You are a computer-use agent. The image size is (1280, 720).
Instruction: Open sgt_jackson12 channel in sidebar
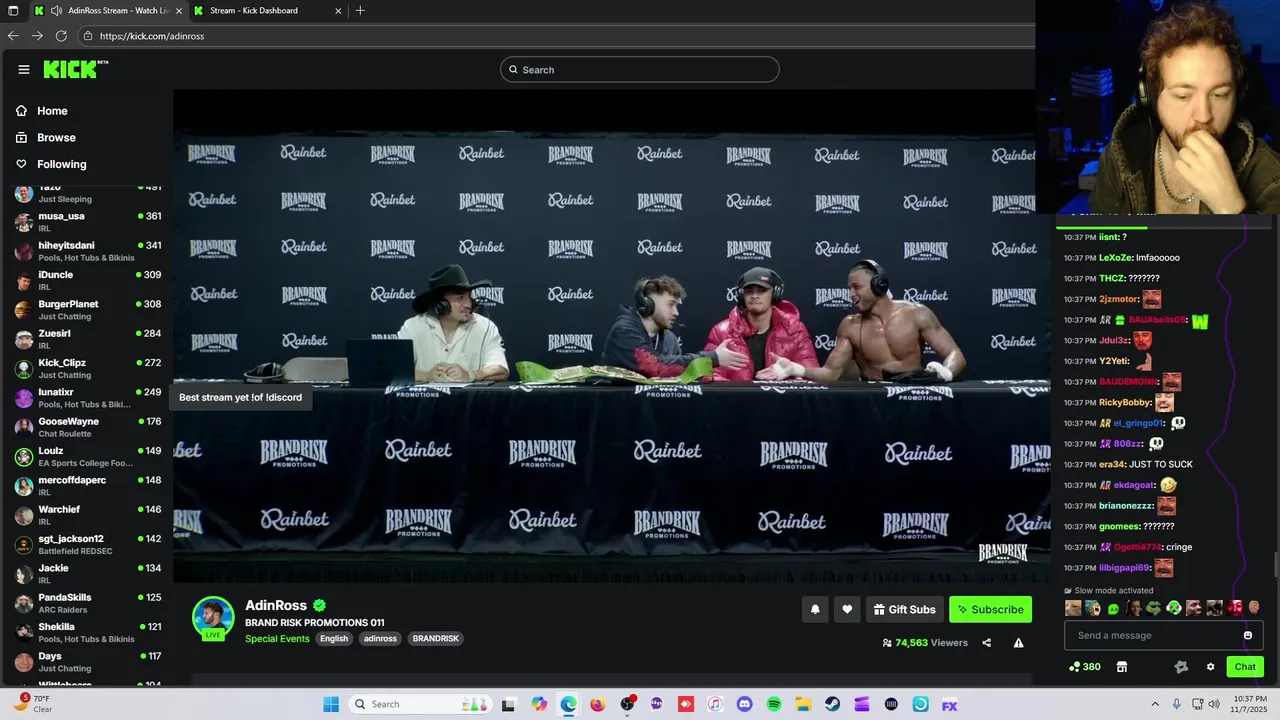(x=88, y=544)
